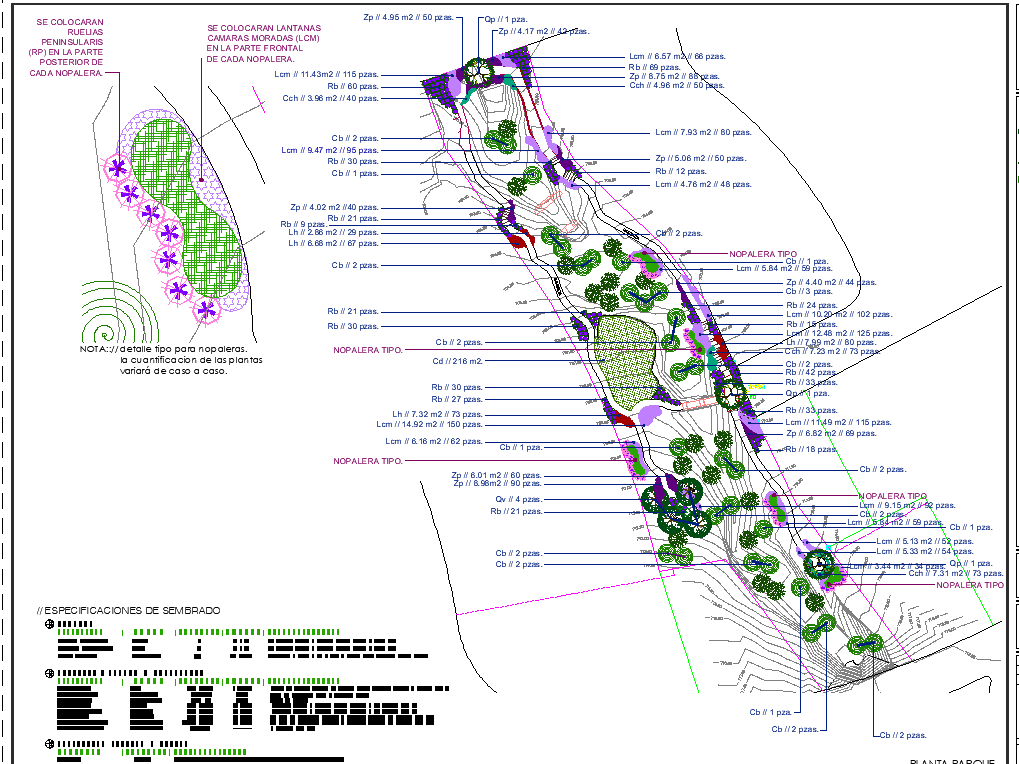
Task: Click first crosshair bullet under Especificaciones de Sembrado
Action: (x=49, y=625)
